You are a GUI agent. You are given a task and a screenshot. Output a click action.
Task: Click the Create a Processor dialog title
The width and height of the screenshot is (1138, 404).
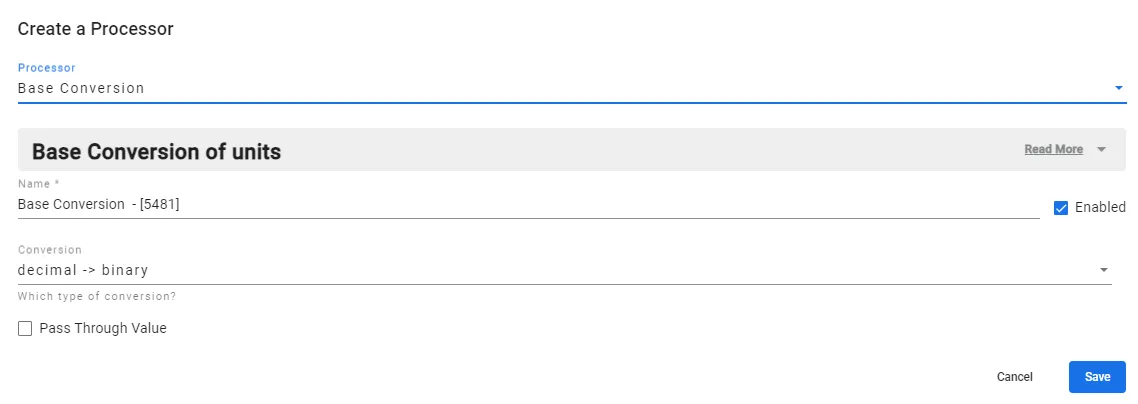pos(96,29)
